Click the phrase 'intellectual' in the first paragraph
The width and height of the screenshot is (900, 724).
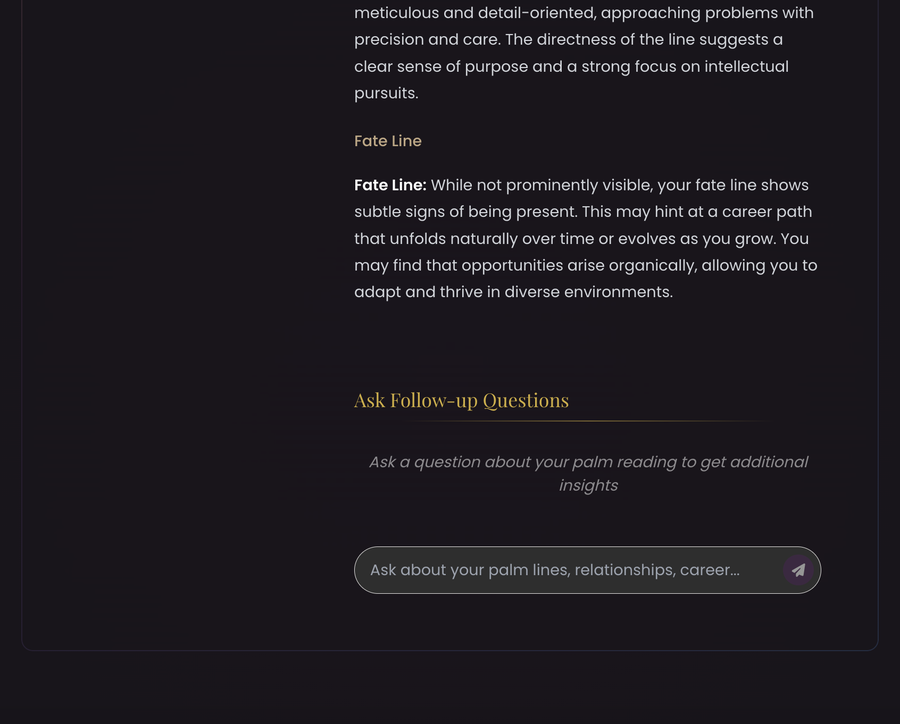pyautogui.click(x=746, y=67)
